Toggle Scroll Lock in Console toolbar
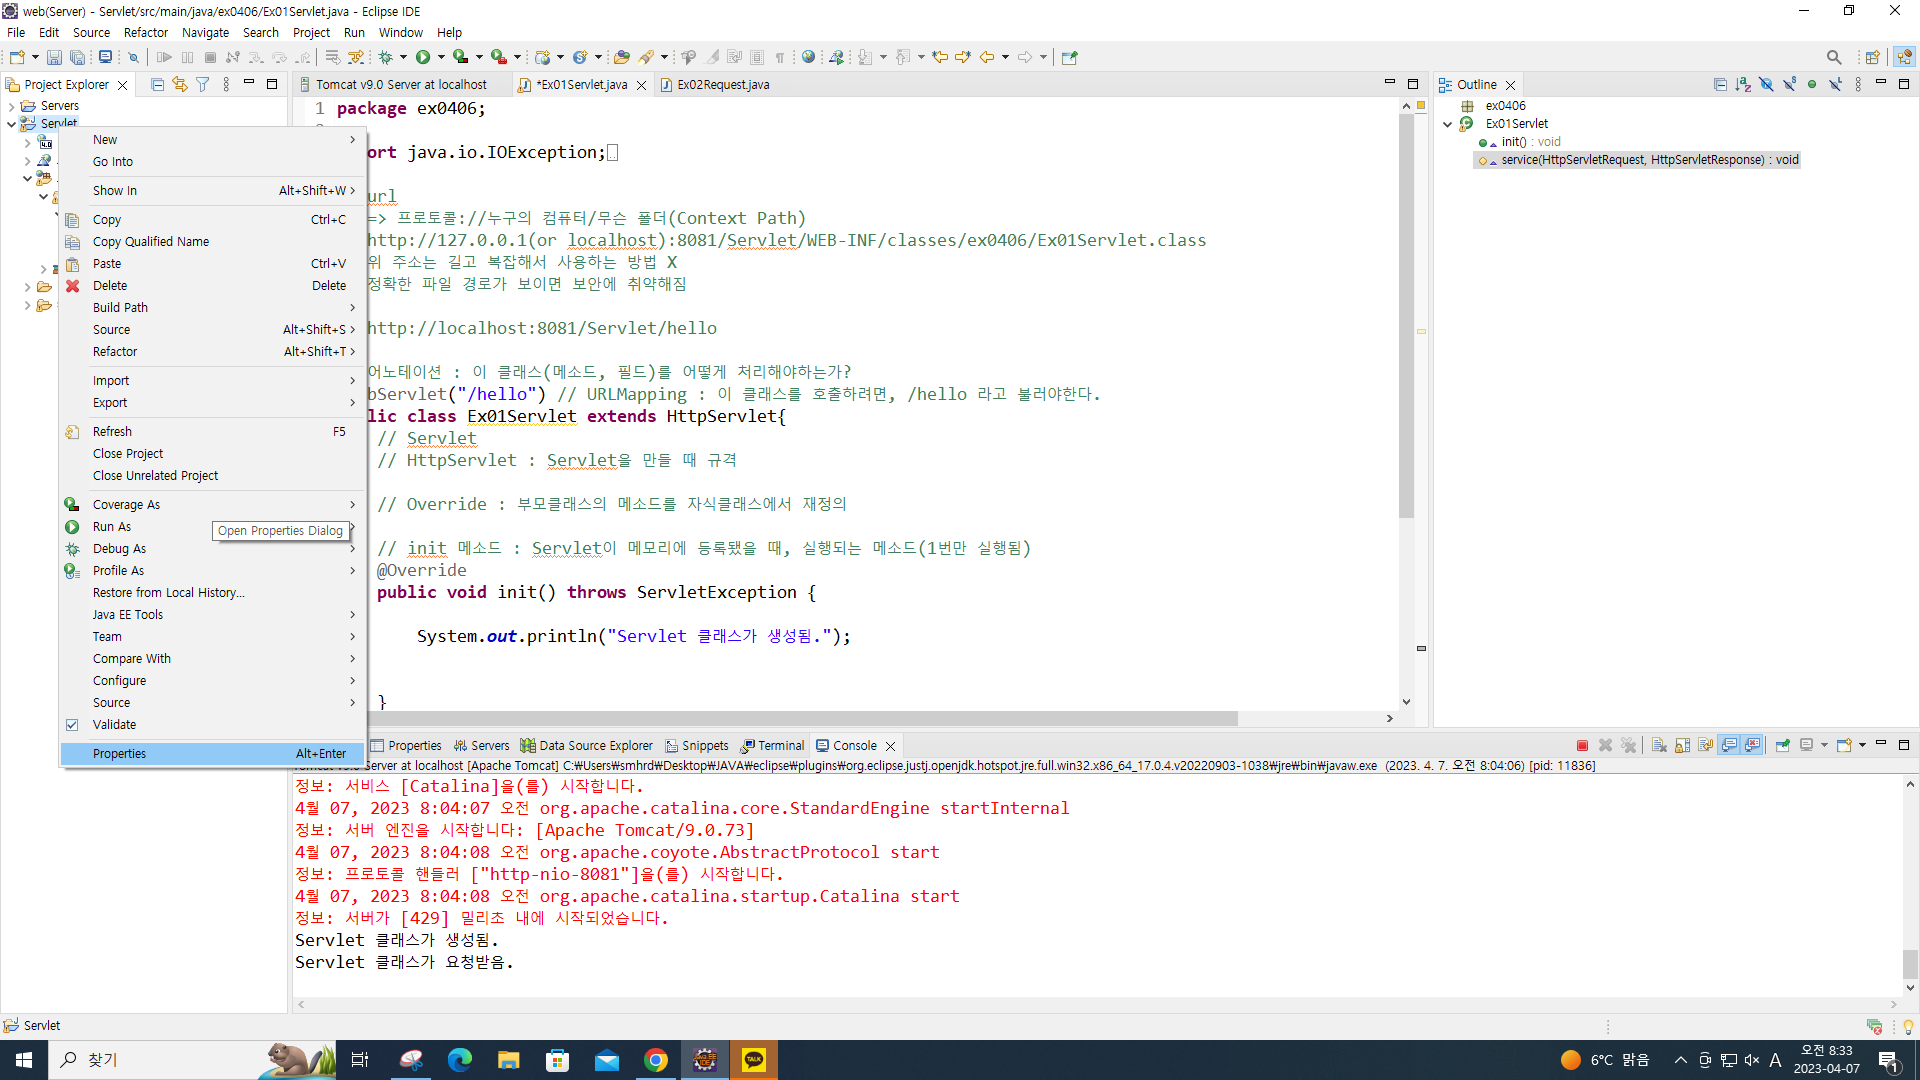This screenshot has height=1080, width=1920. pyautogui.click(x=1683, y=745)
